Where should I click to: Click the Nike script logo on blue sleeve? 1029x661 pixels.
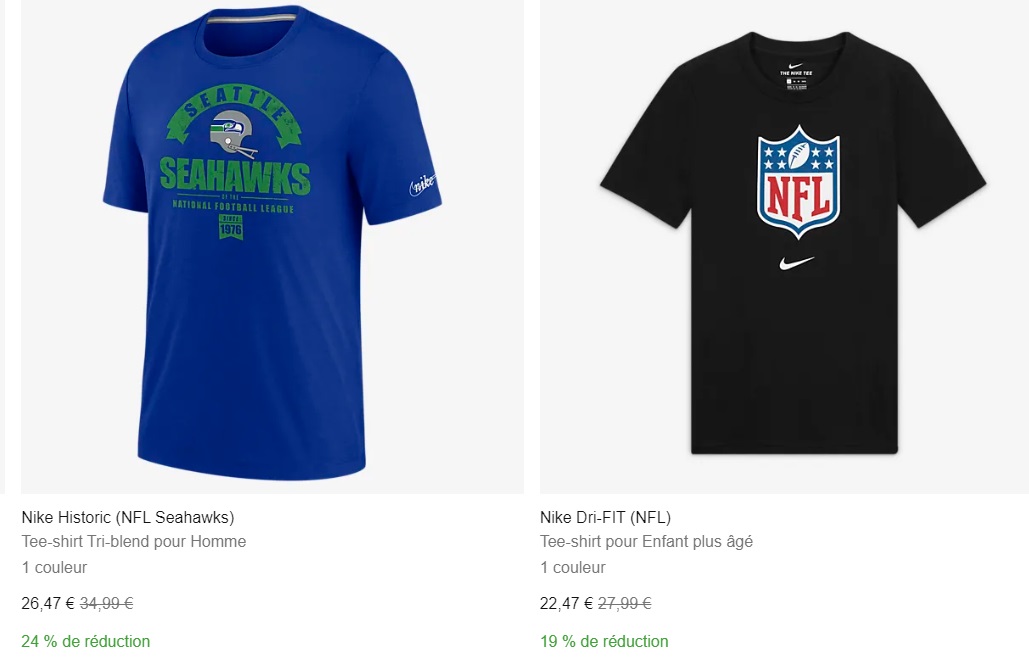tap(424, 183)
